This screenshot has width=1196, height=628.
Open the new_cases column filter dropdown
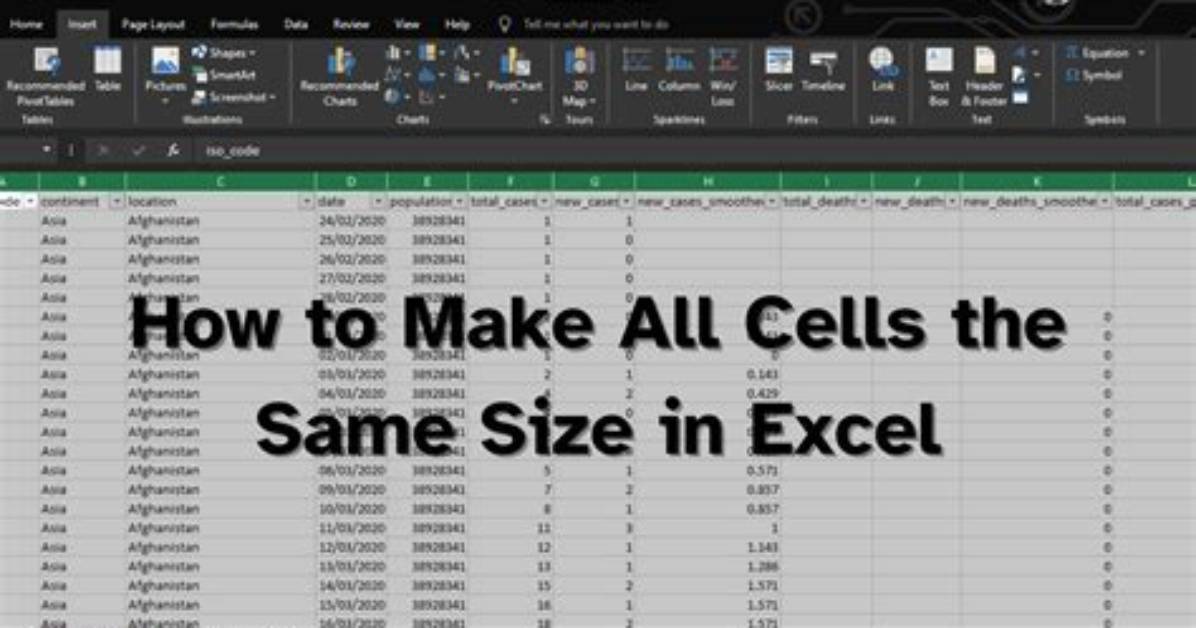(626, 201)
